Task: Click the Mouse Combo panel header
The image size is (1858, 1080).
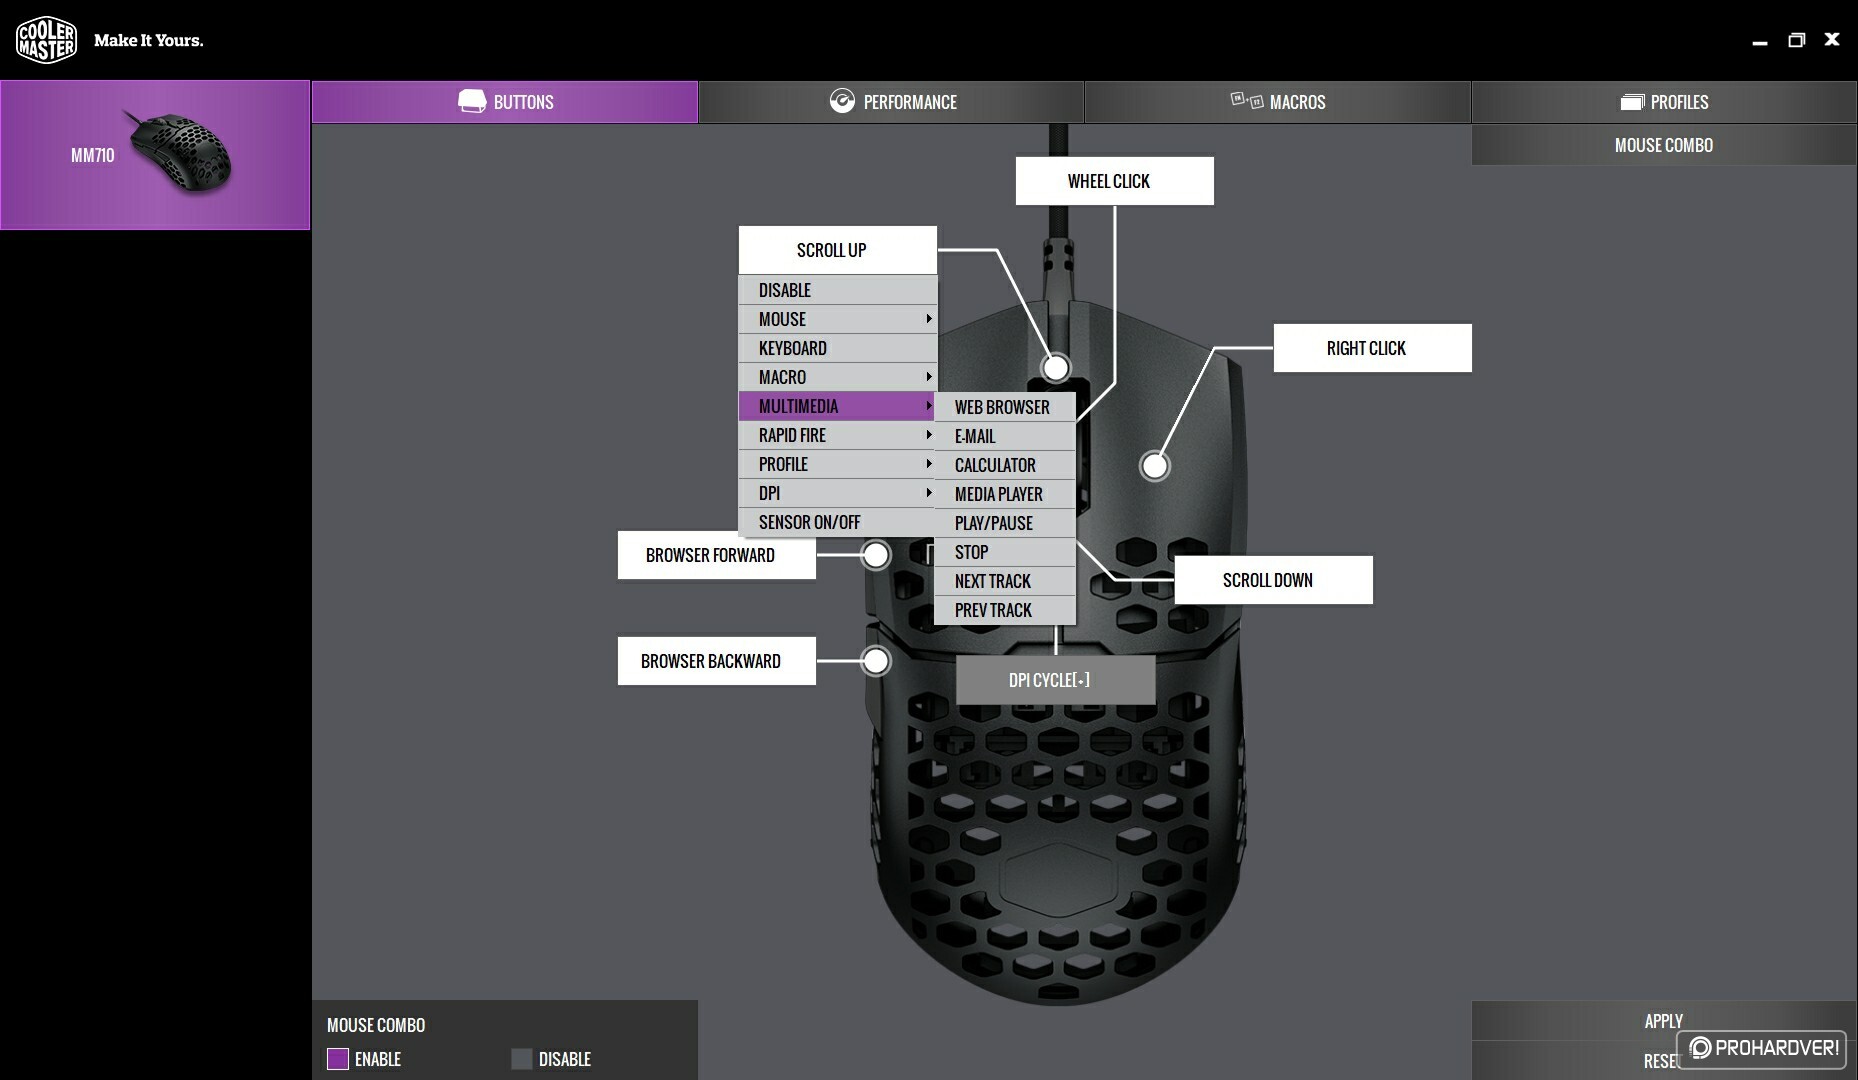Action: pos(1664,145)
